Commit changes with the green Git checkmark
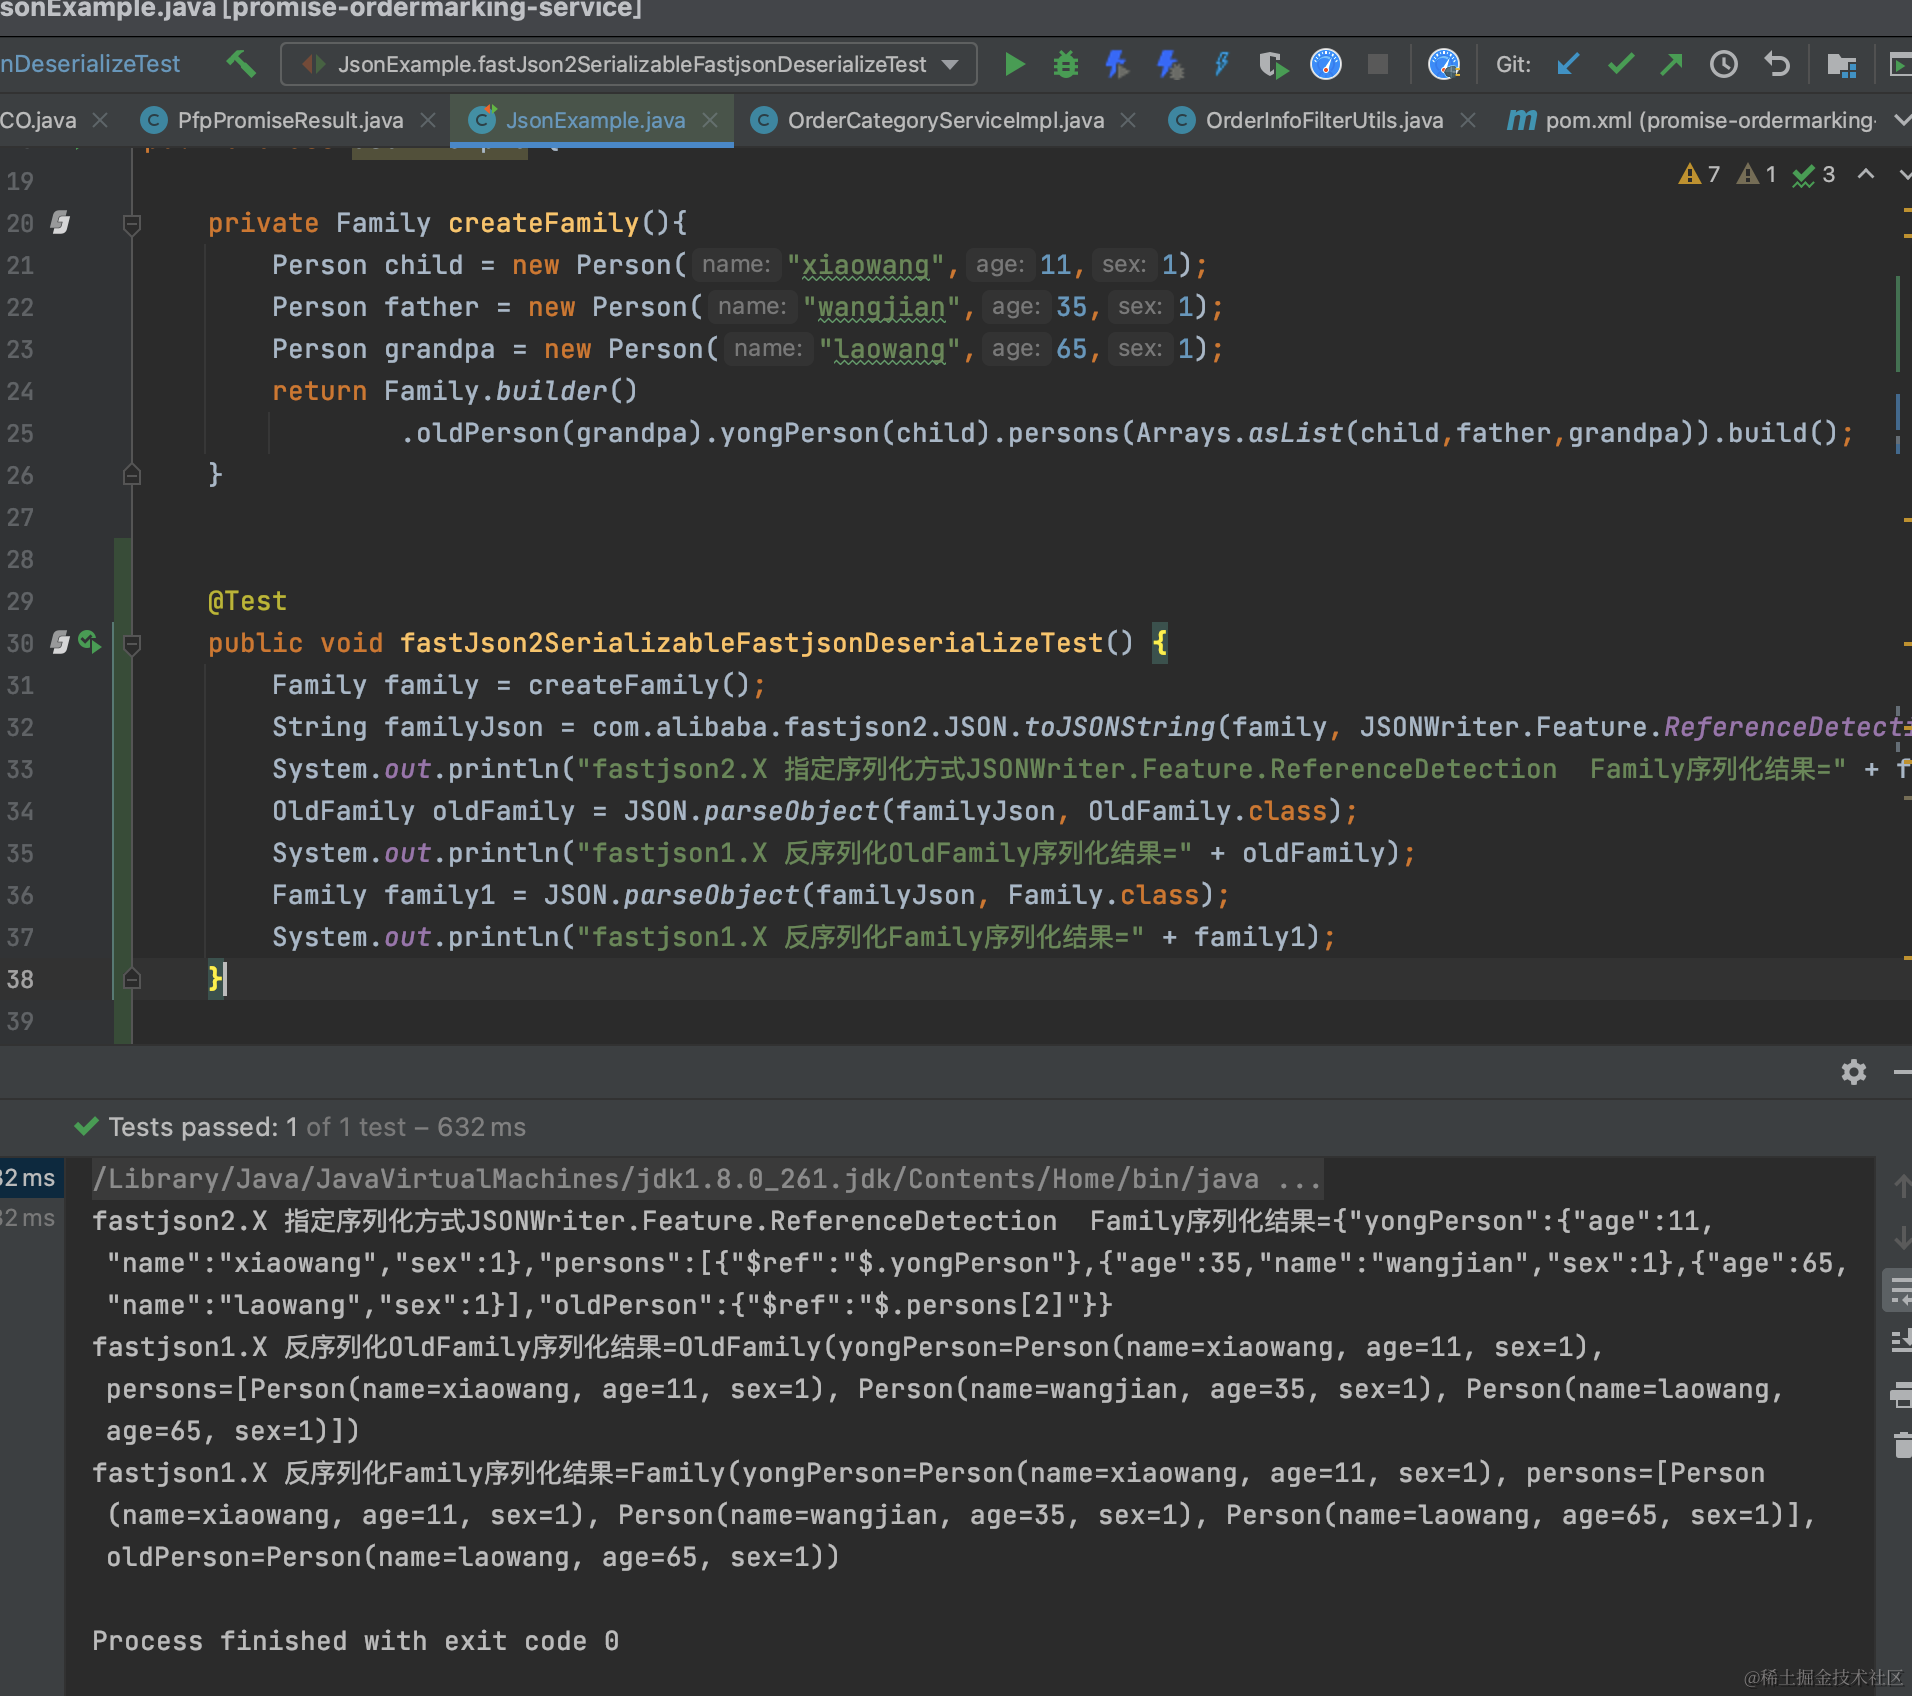 [1620, 65]
